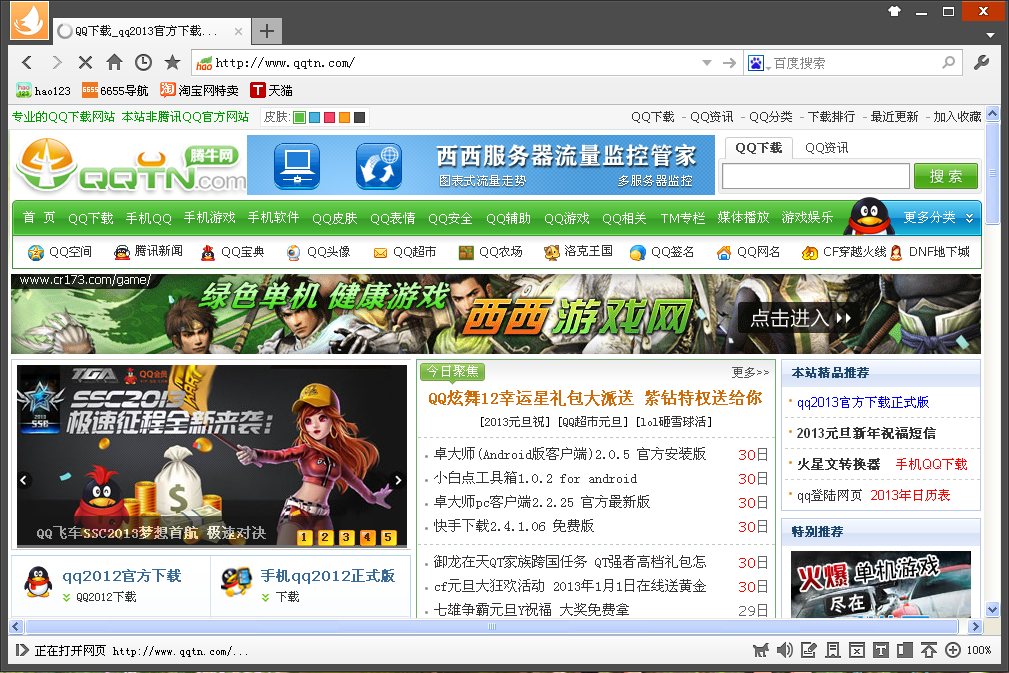Open the qq2013官方下载正式版 link
Viewport: 1009px width, 673px height.
click(862, 402)
